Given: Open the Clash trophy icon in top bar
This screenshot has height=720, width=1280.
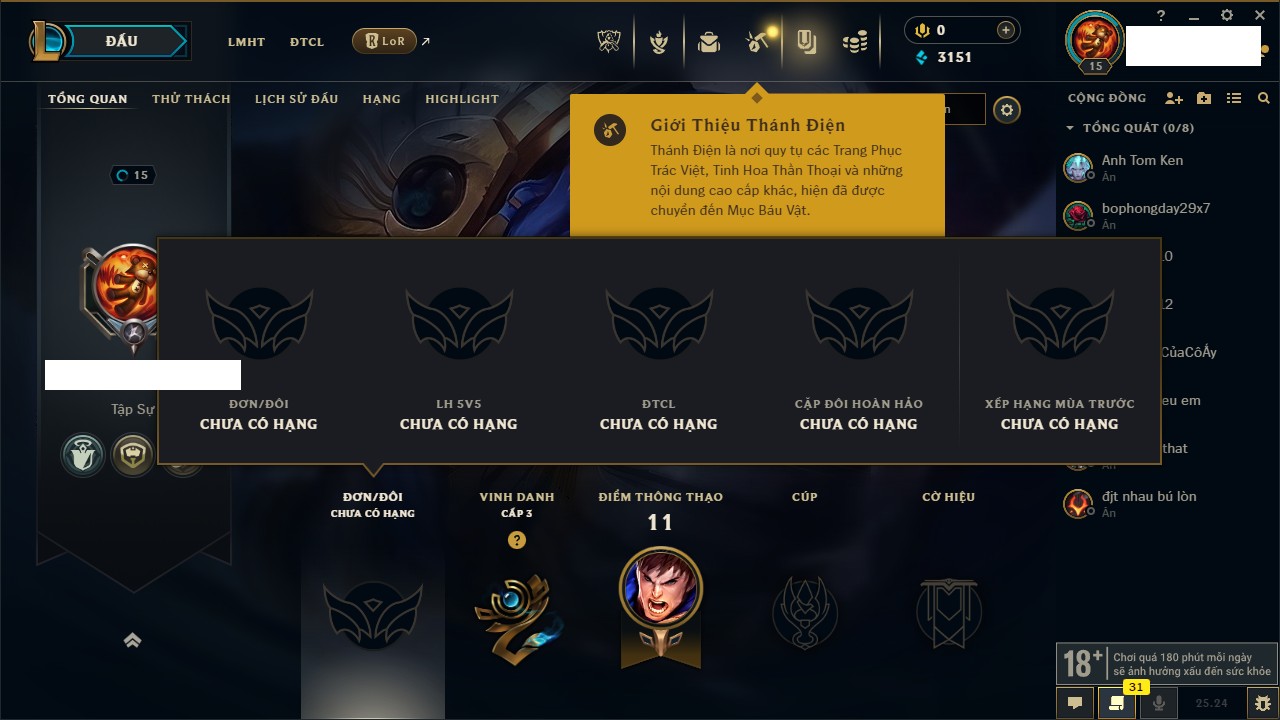Looking at the screenshot, I should 608,42.
